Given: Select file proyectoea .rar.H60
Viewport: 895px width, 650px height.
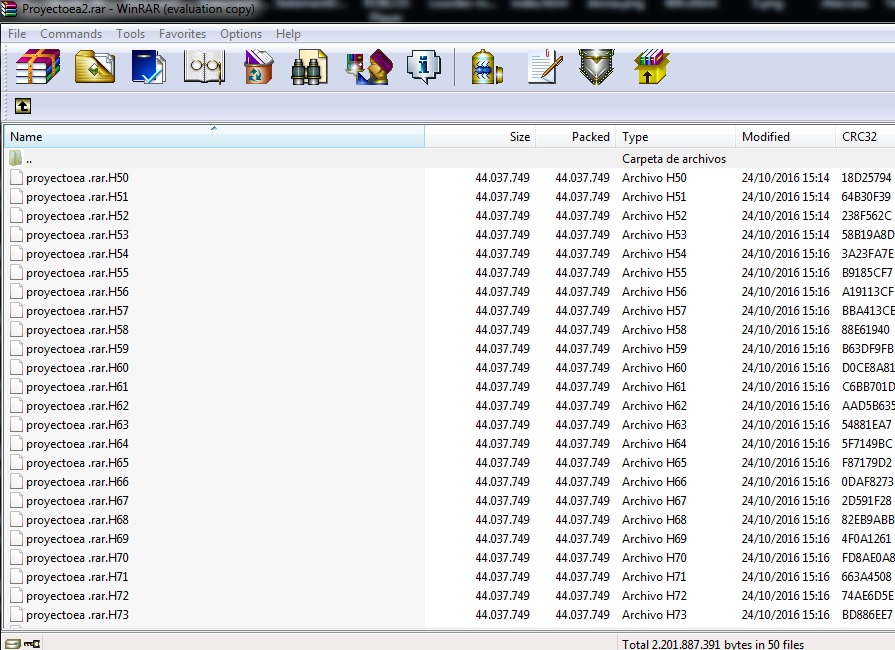Looking at the screenshot, I should tap(77, 368).
